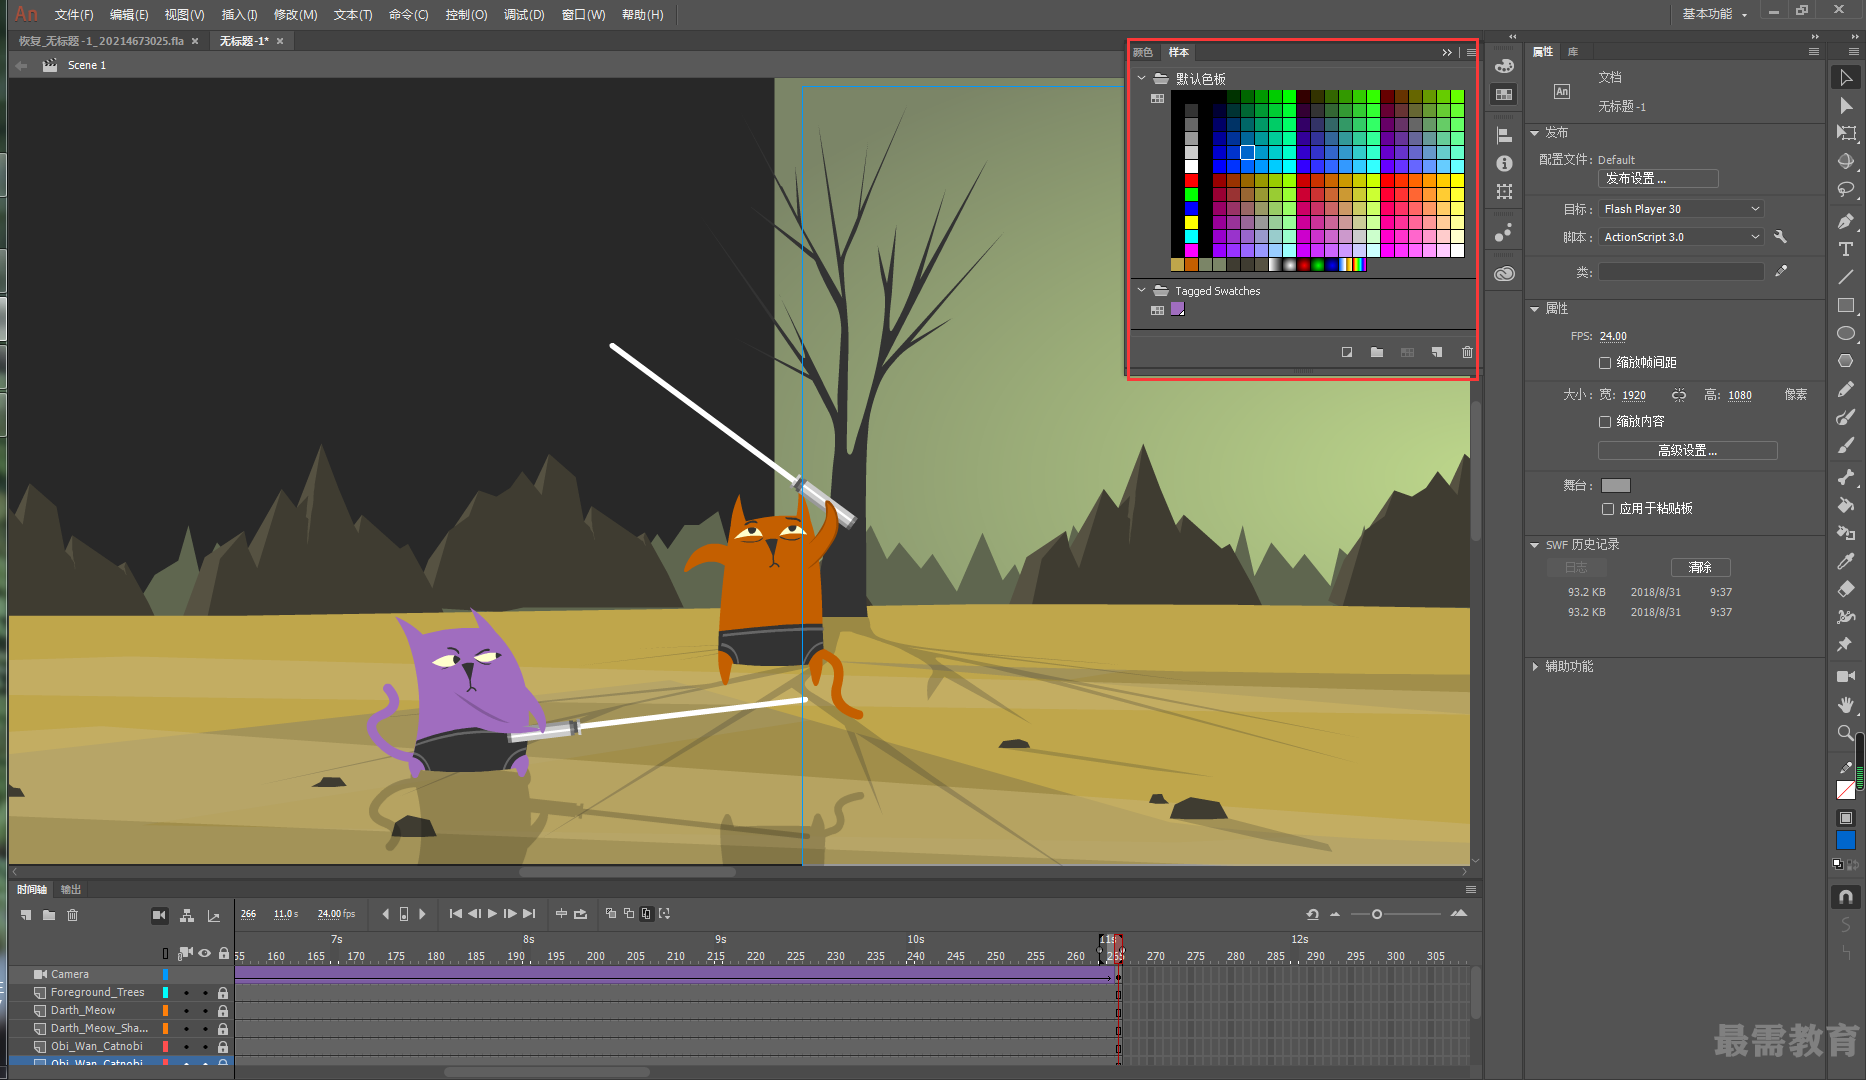Toggle lock all layers icon
Image resolution: width=1866 pixels, height=1080 pixels.
coord(223,953)
